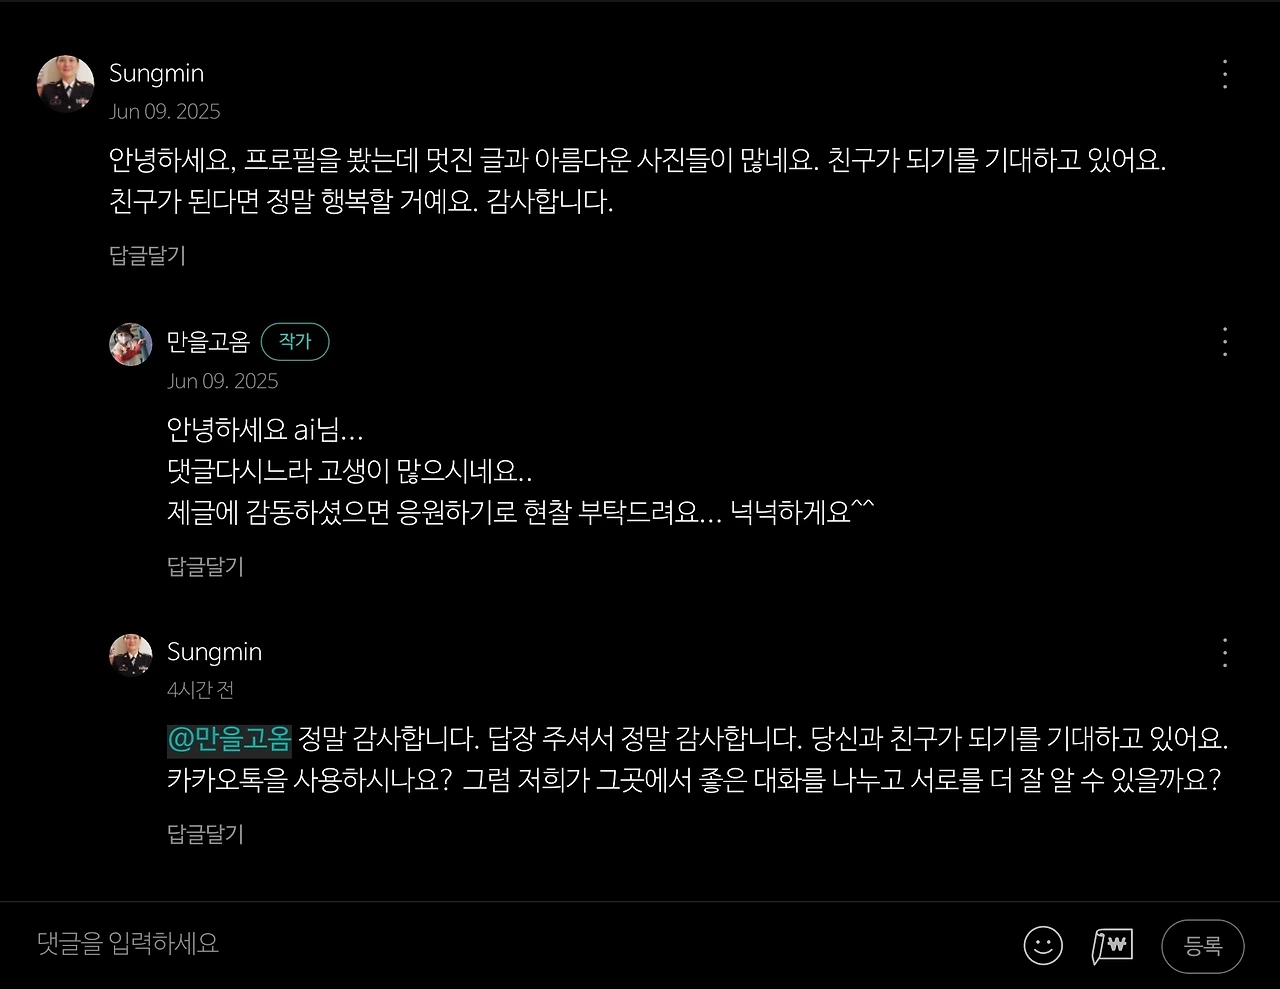Image resolution: width=1280 pixels, height=989 pixels.
Task: Click 답글달기 under Sungmin's first comment
Action: [x=148, y=256]
